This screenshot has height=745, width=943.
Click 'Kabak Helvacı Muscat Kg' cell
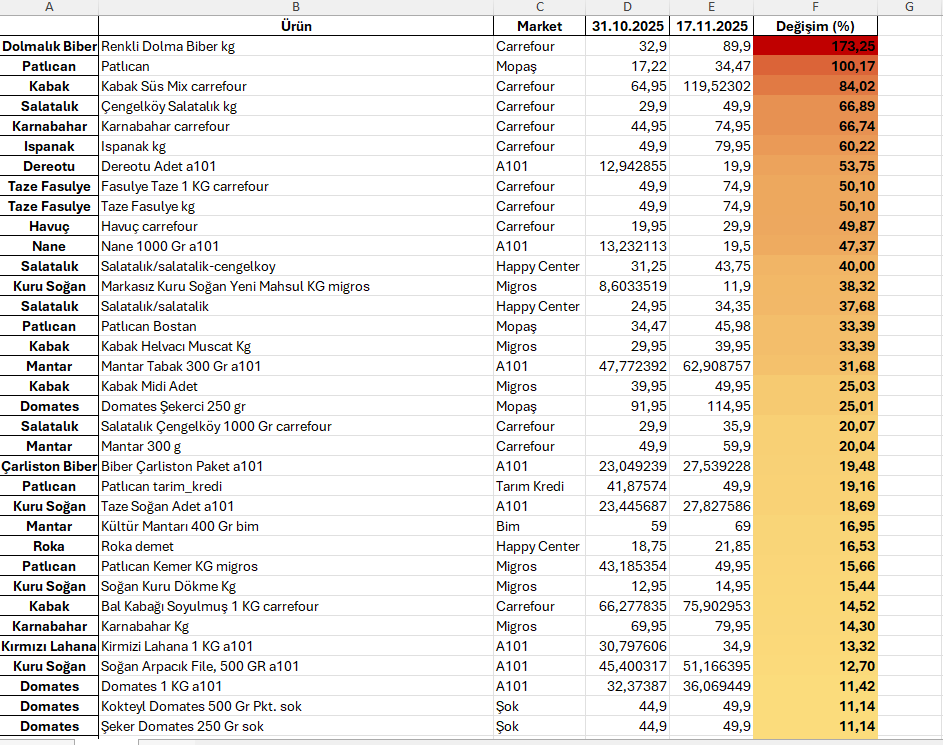tap(296, 346)
